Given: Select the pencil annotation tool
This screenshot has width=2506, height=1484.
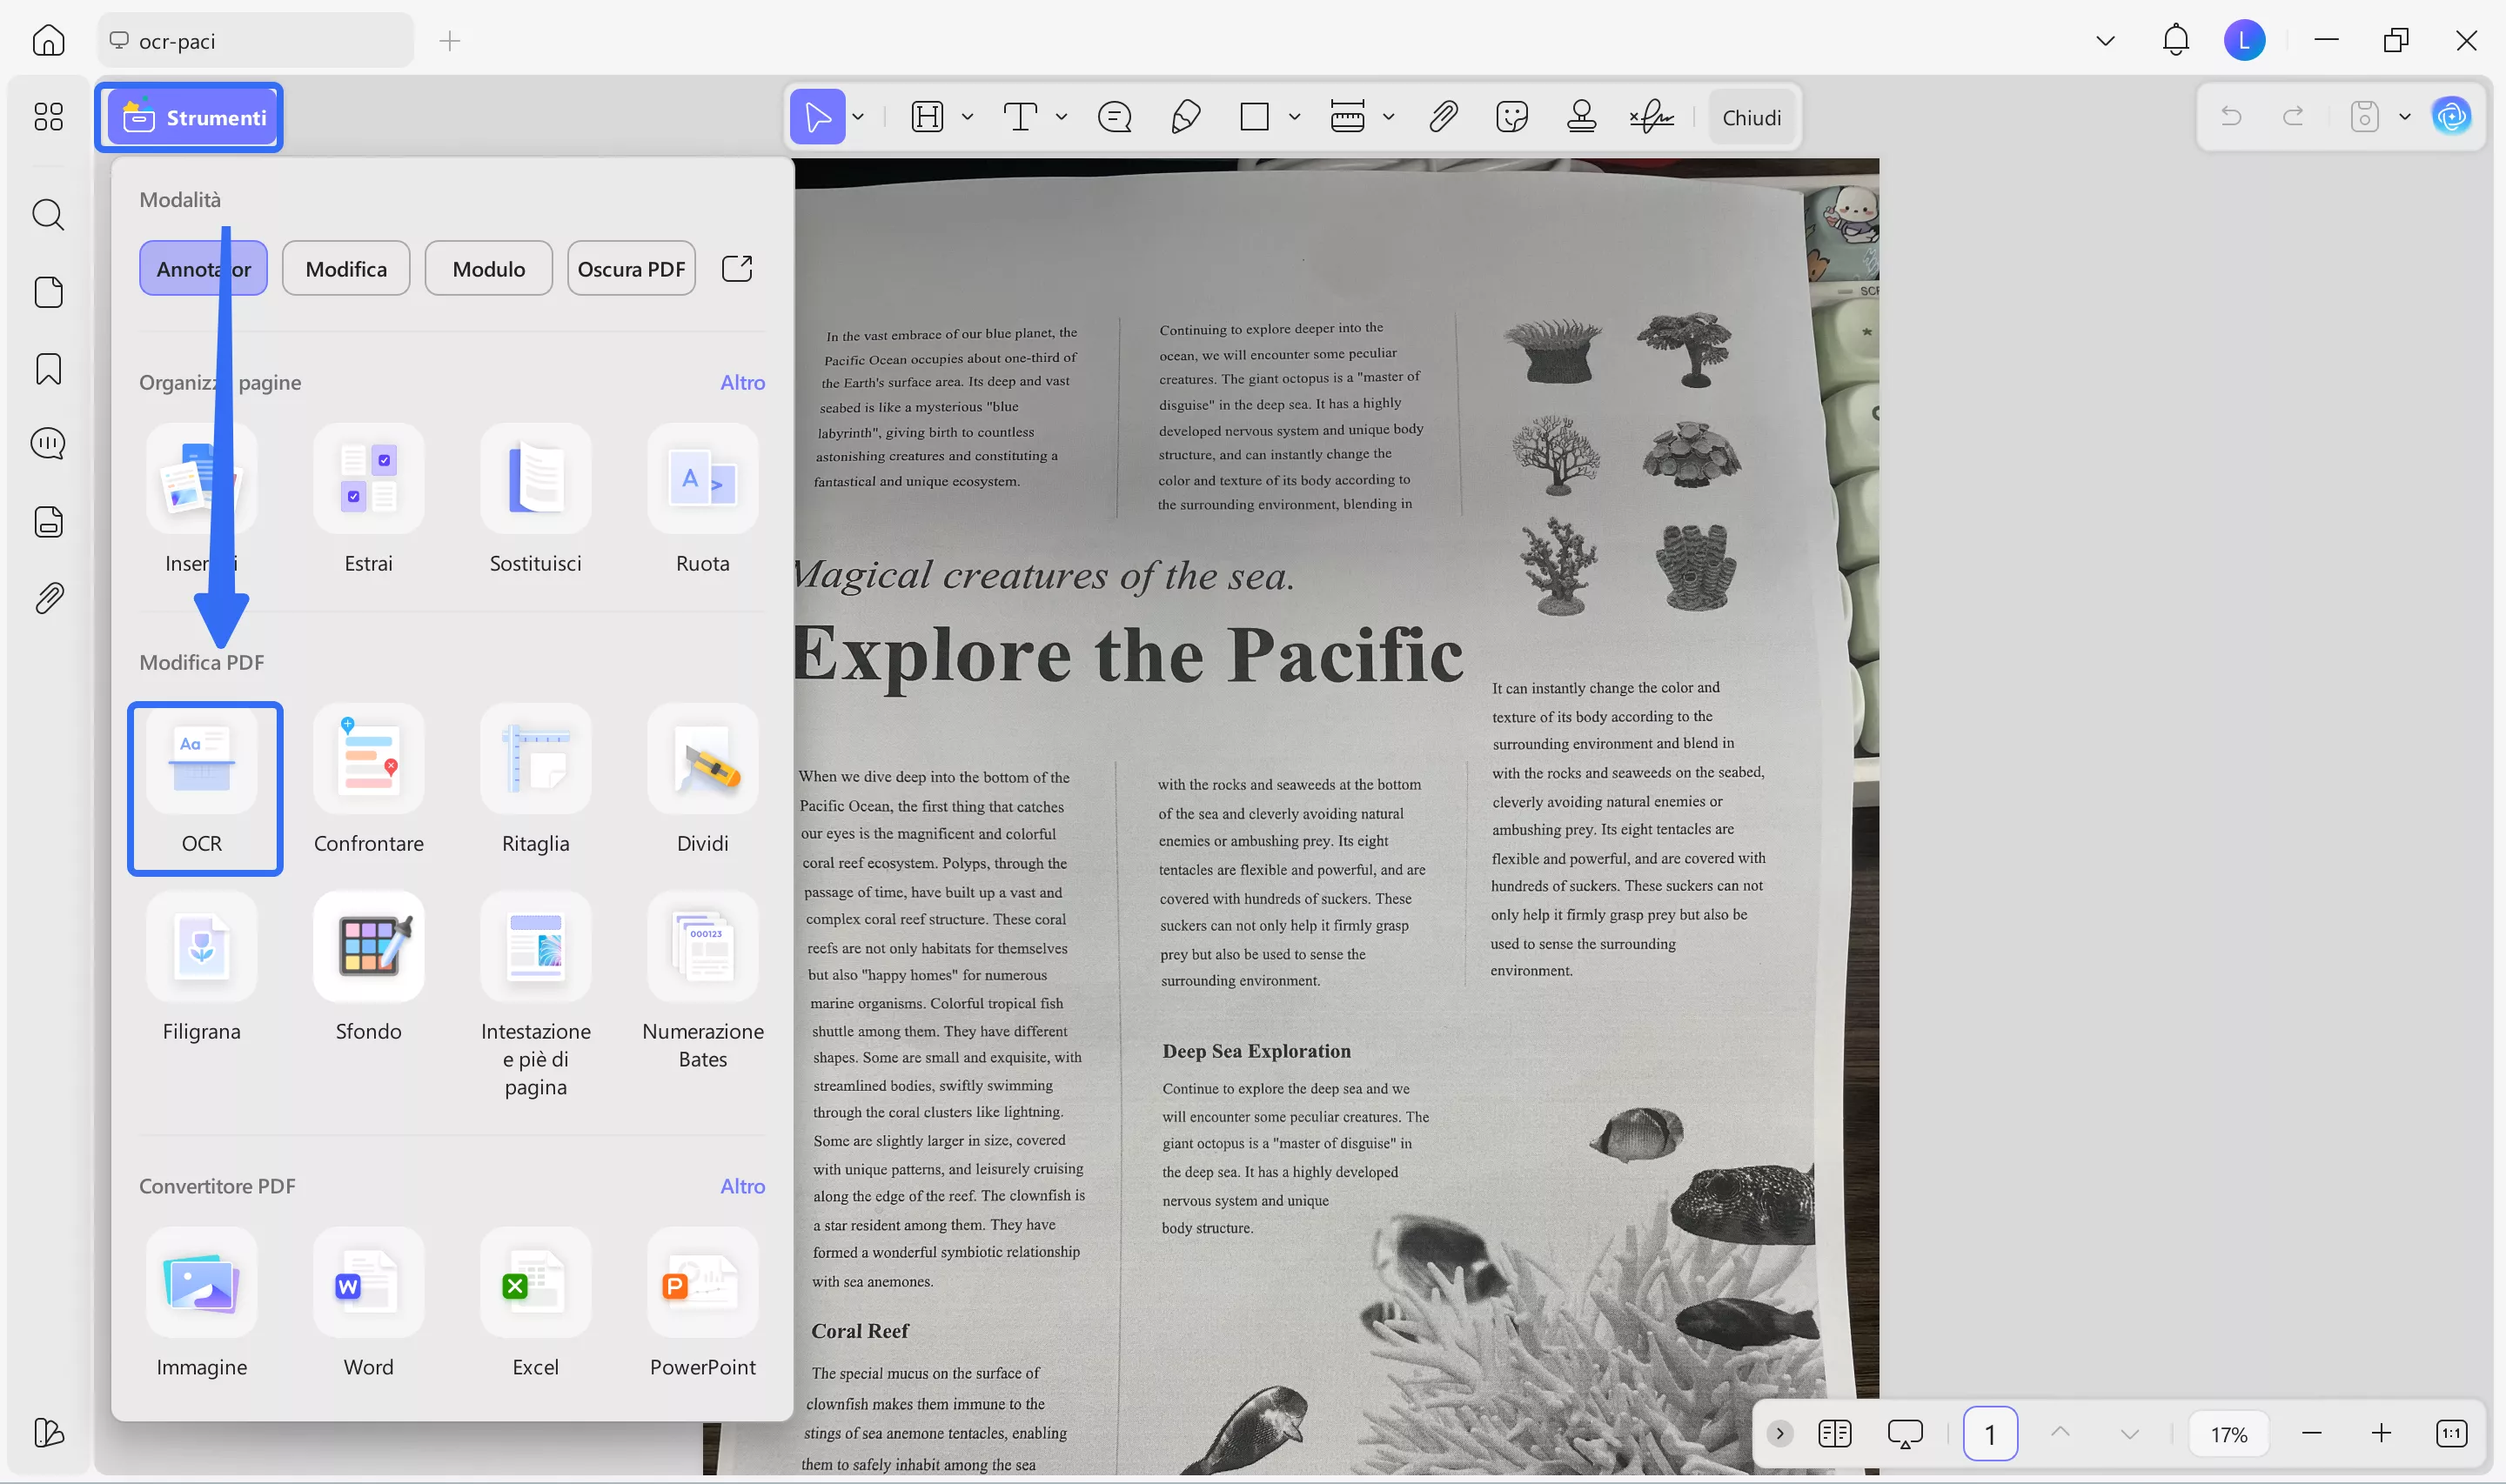Looking at the screenshot, I should 1185,117.
